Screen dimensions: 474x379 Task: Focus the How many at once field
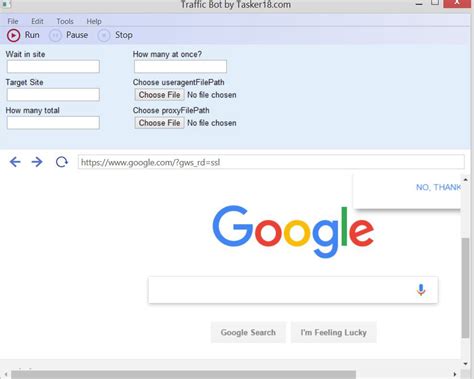180,67
